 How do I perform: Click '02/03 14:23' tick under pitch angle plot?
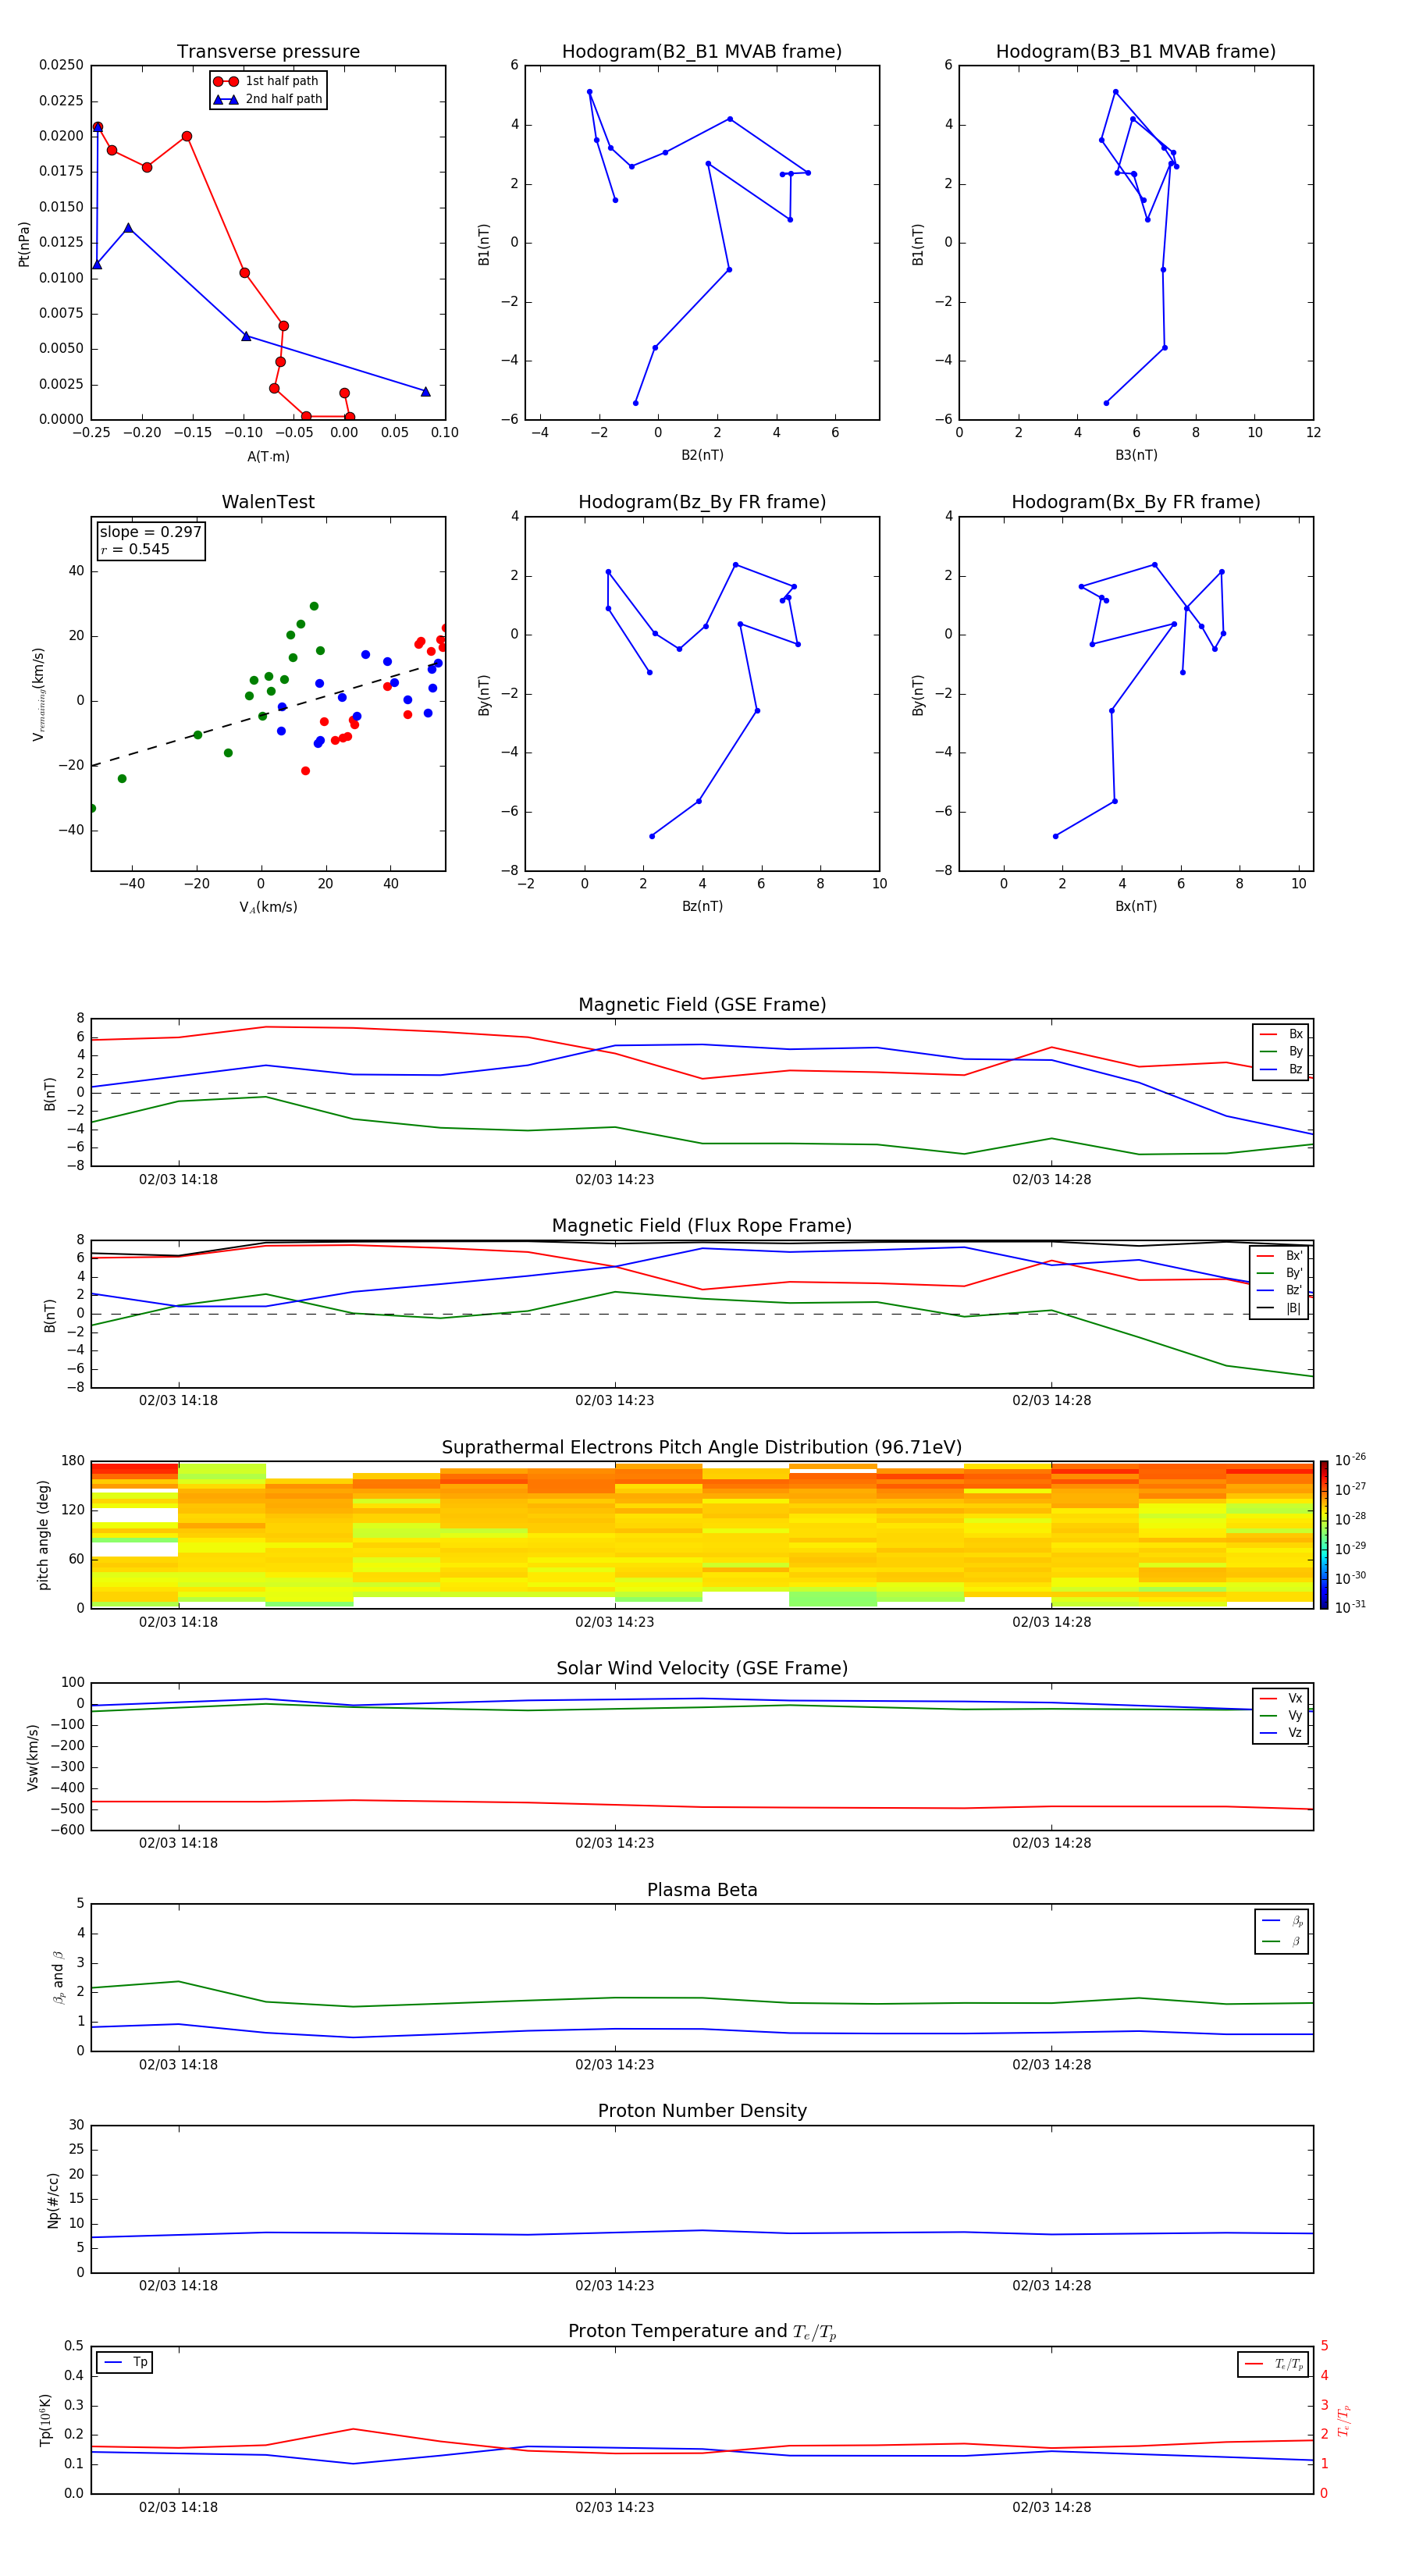[615, 1623]
